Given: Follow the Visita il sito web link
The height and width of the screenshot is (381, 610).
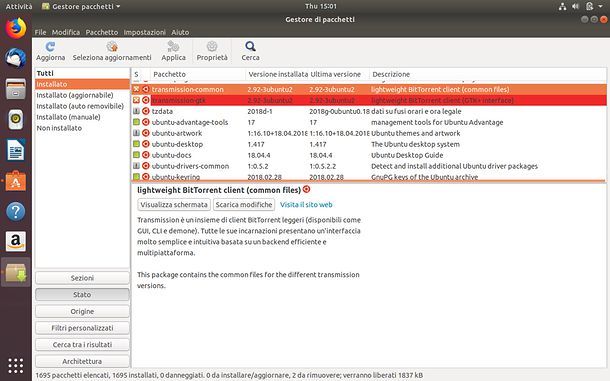Looking at the screenshot, I should pyautogui.click(x=306, y=204).
